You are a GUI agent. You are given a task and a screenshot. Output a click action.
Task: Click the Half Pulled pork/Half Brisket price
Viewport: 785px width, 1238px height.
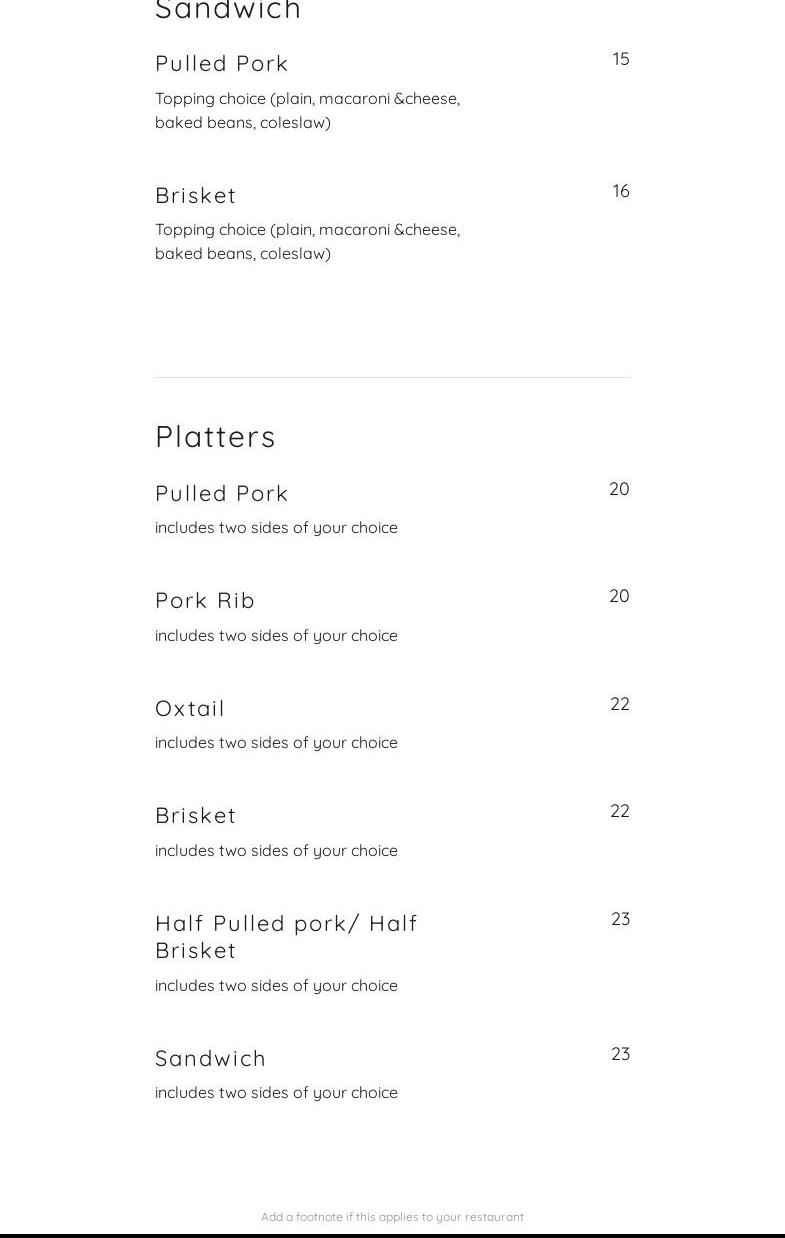tap(620, 919)
